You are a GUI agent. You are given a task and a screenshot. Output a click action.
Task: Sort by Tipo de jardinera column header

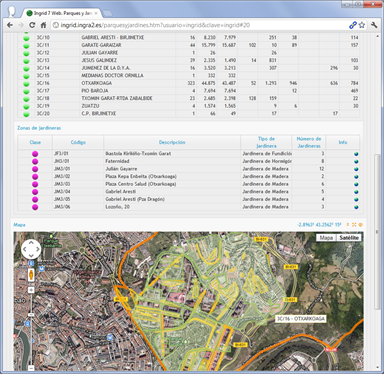click(x=266, y=142)
